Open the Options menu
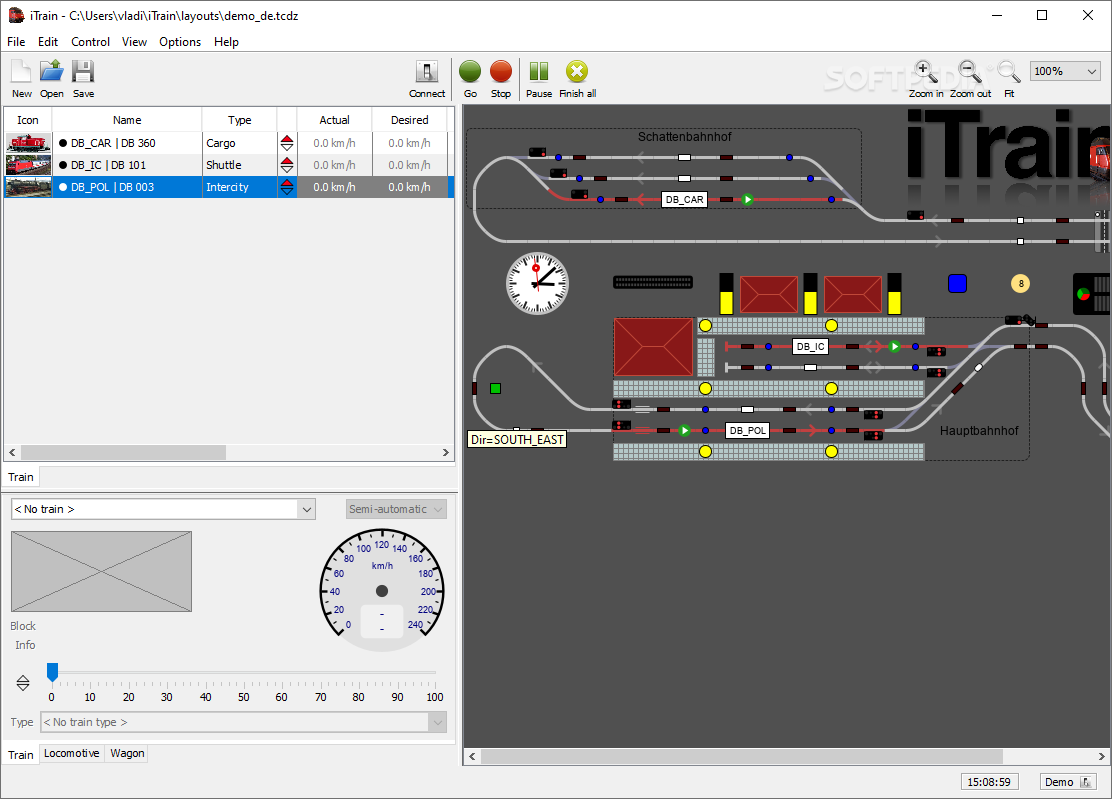1112x799 pixels. point(180,42)
